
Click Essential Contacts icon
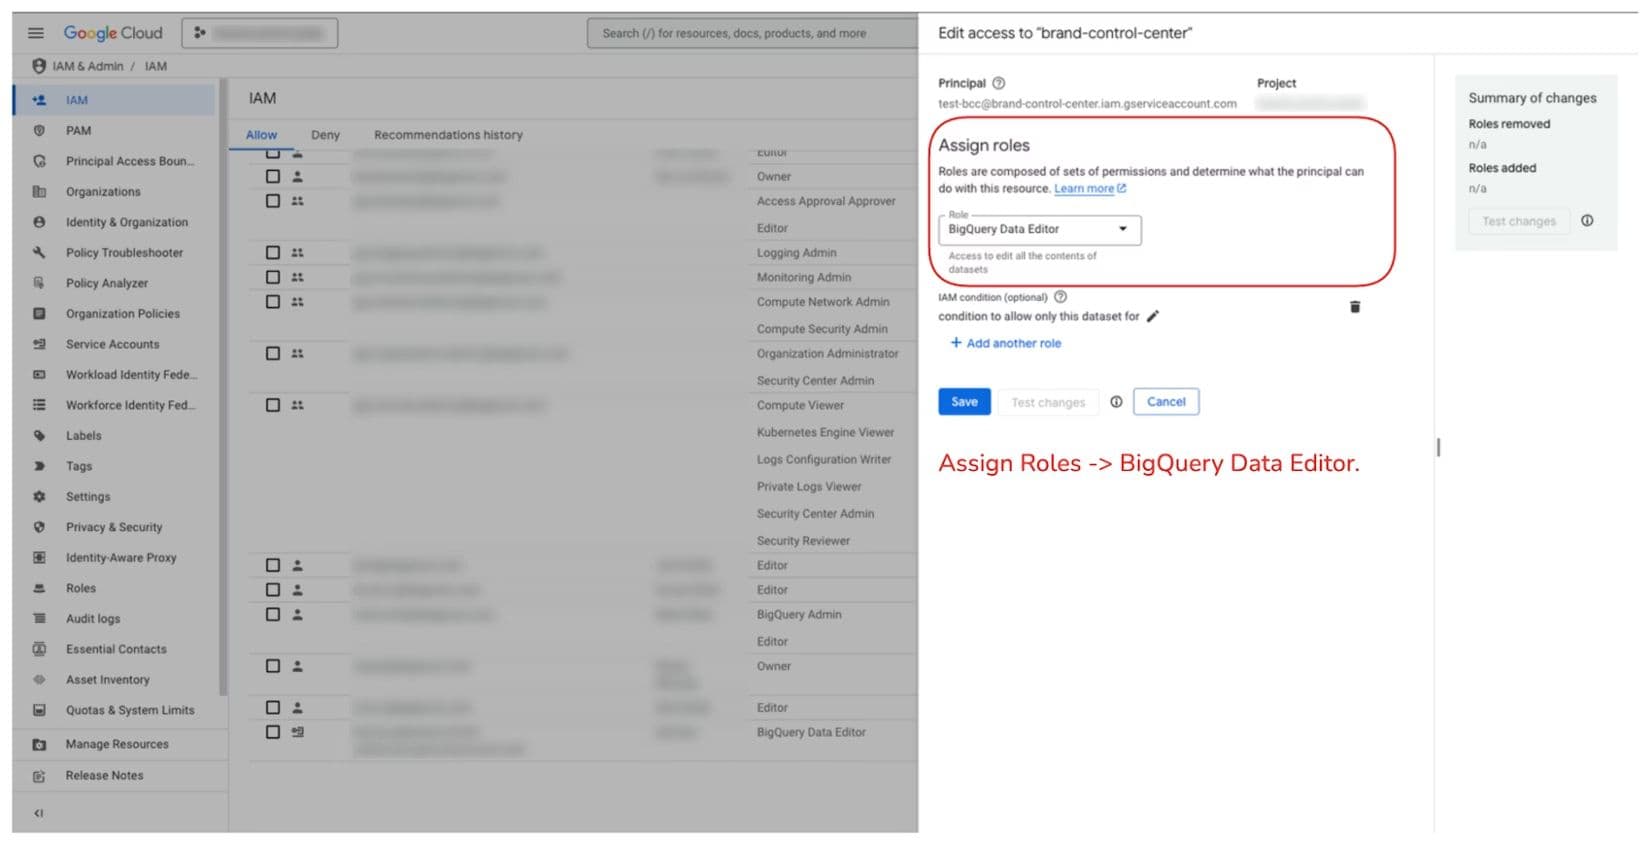(x=39, y=649)
